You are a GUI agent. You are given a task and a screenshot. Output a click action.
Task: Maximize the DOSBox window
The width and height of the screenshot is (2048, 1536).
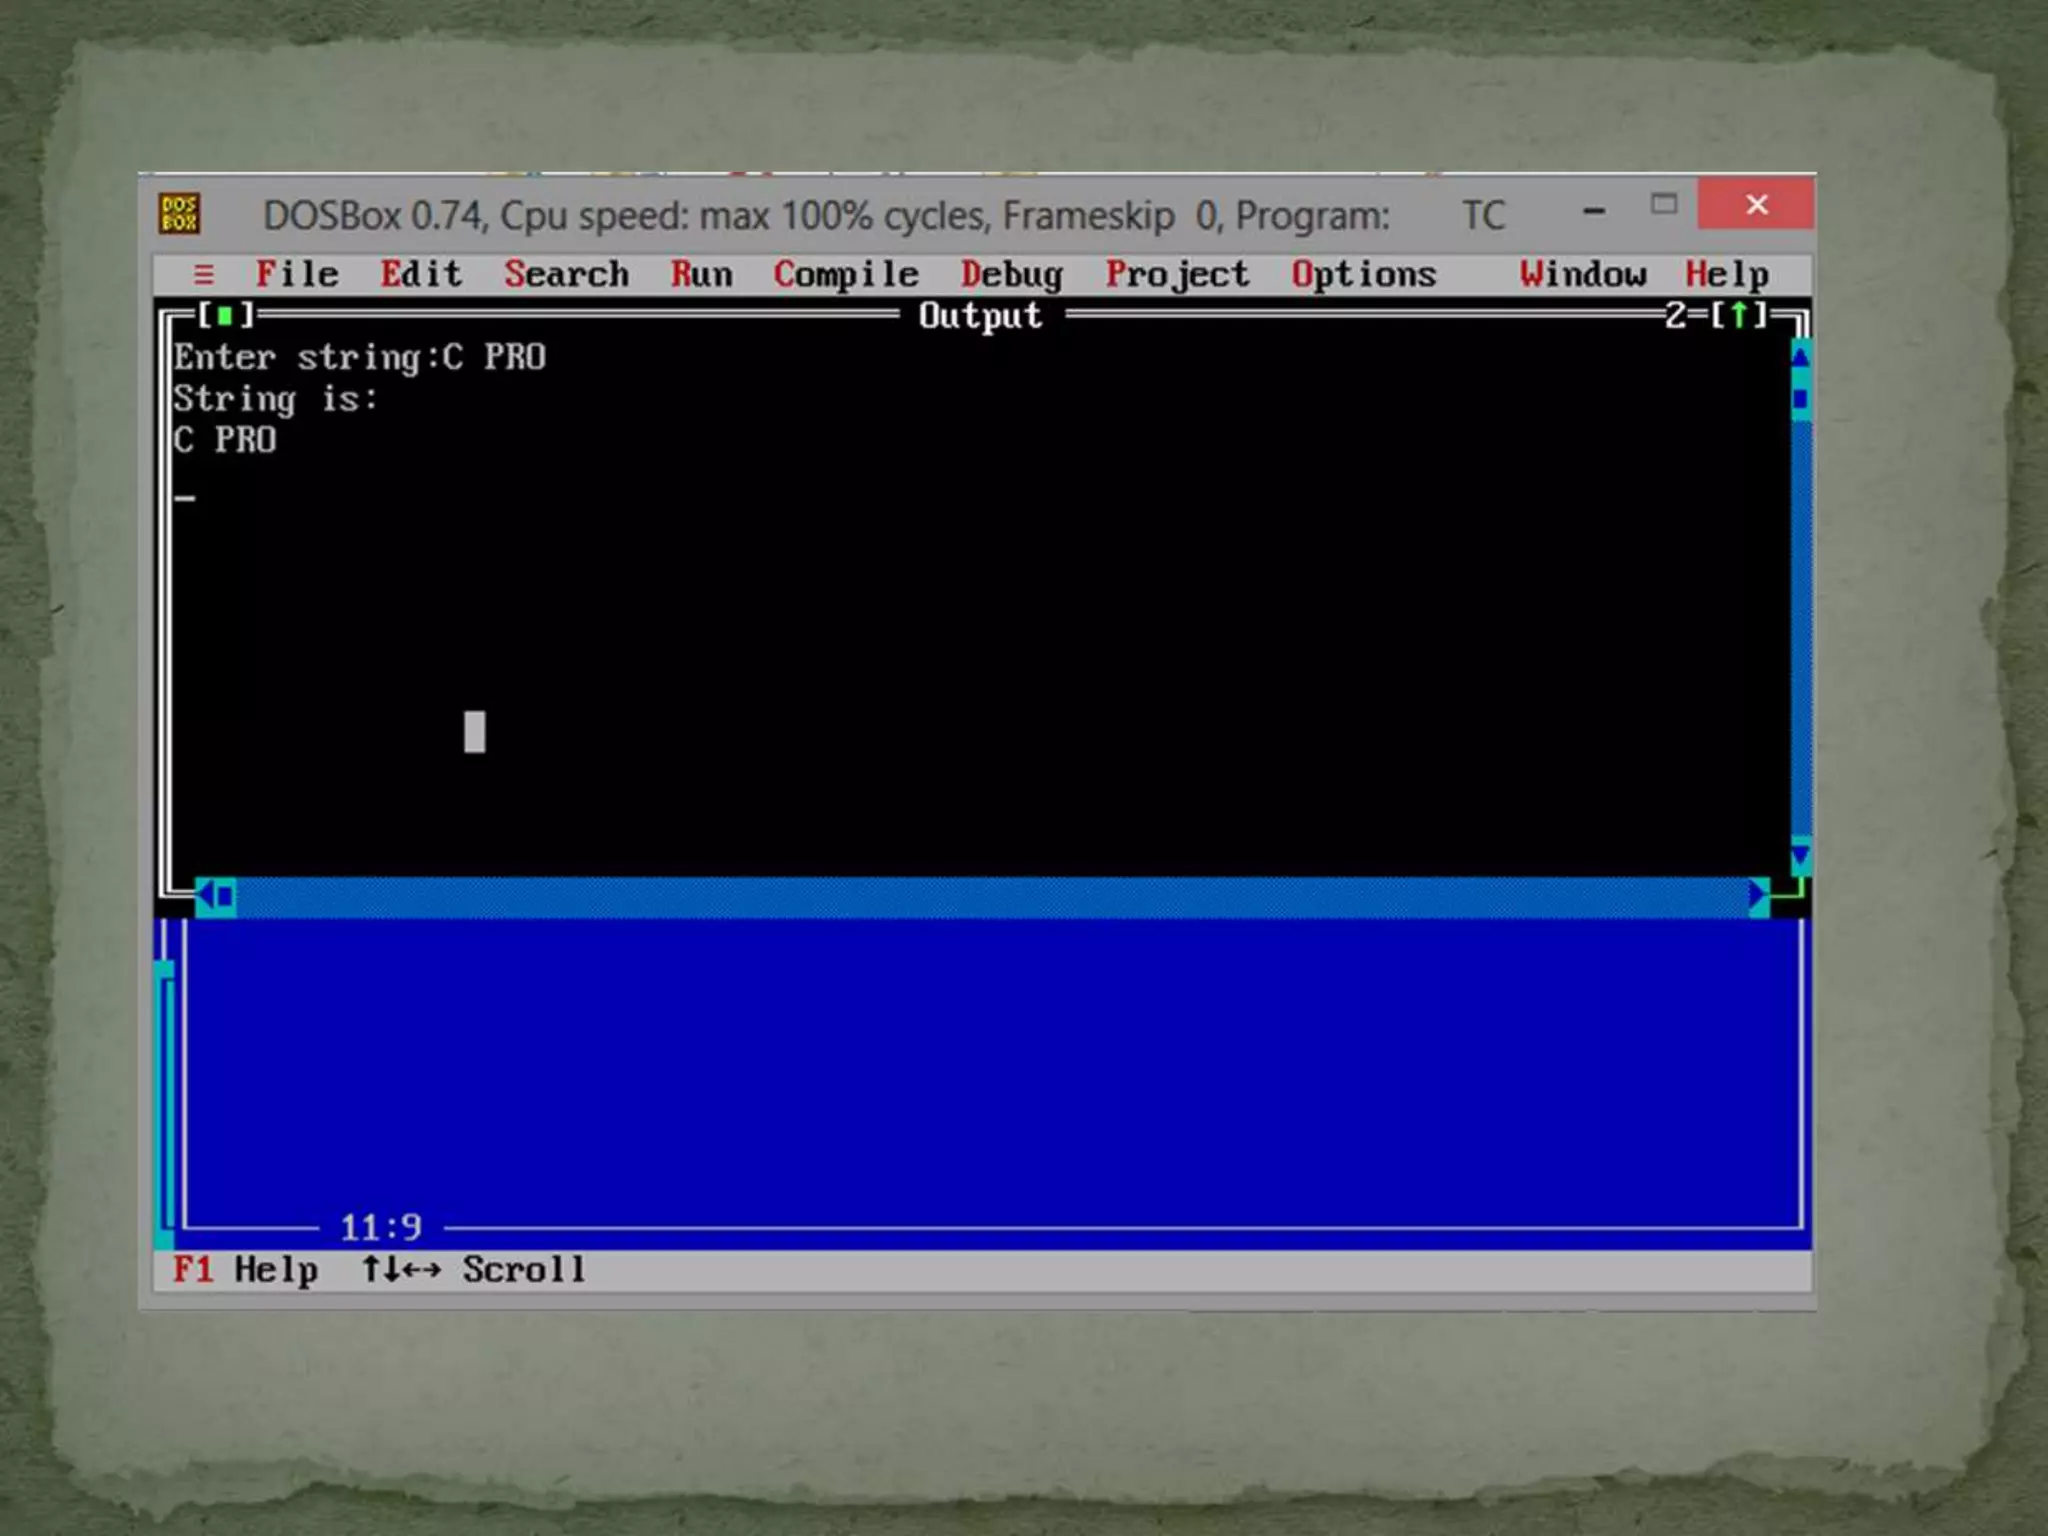(1664, 205)
